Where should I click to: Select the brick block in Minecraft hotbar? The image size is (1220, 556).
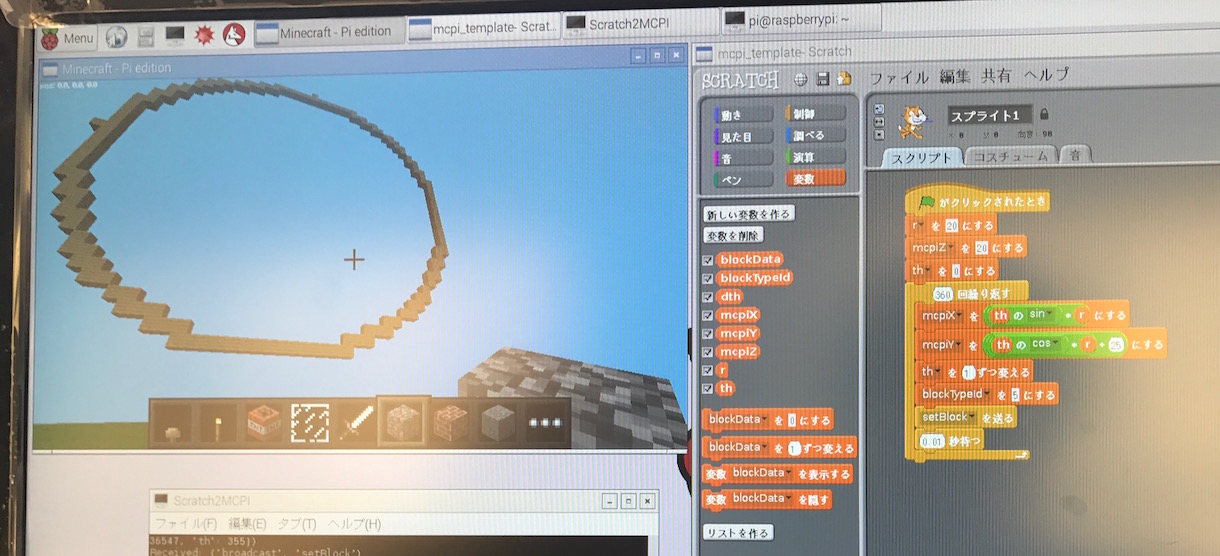(x=451, y=421)
